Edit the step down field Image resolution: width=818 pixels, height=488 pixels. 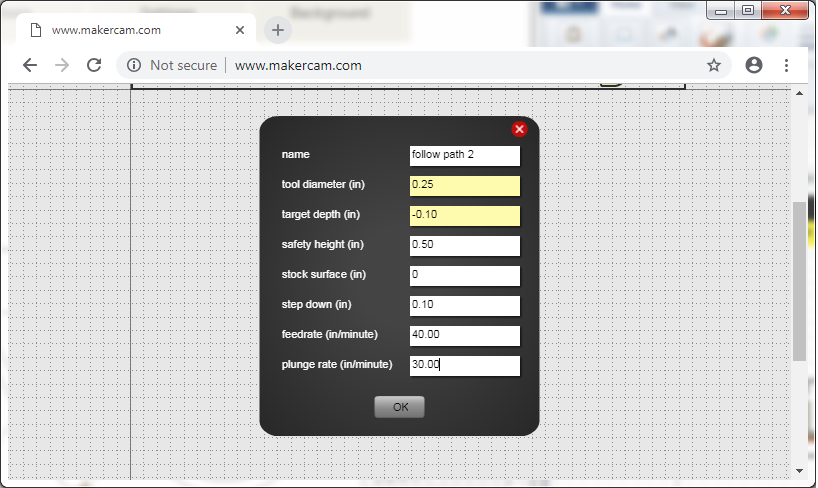coord(465,305)
